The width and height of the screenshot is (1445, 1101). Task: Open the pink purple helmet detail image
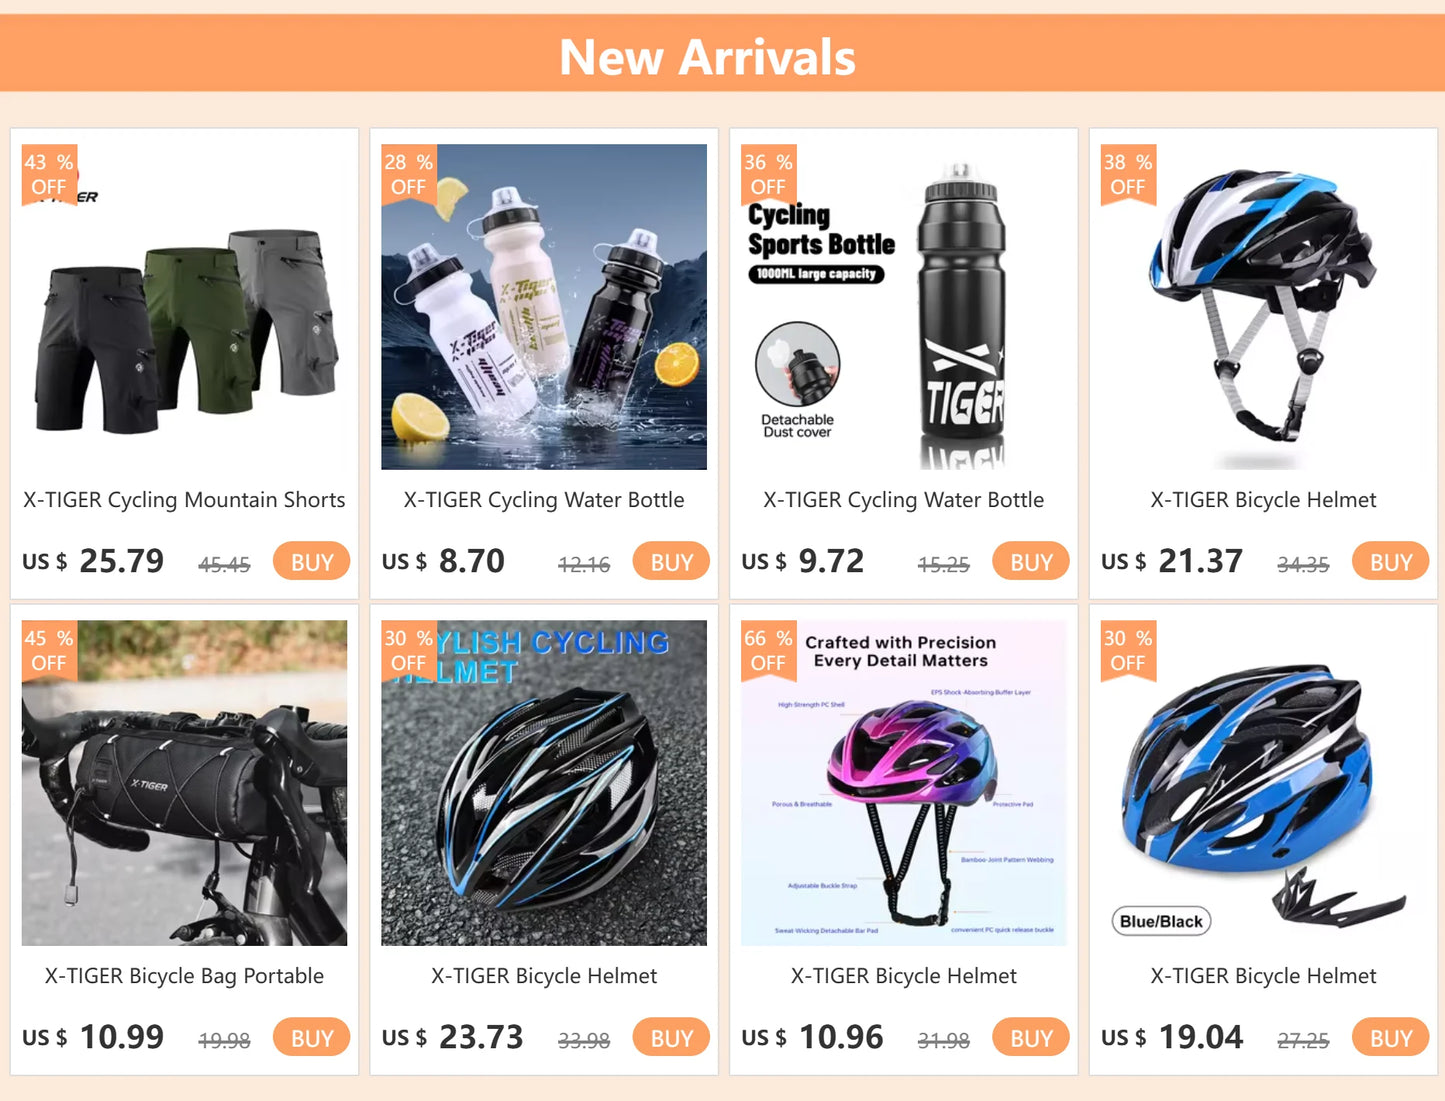click(x=903, y=783)
